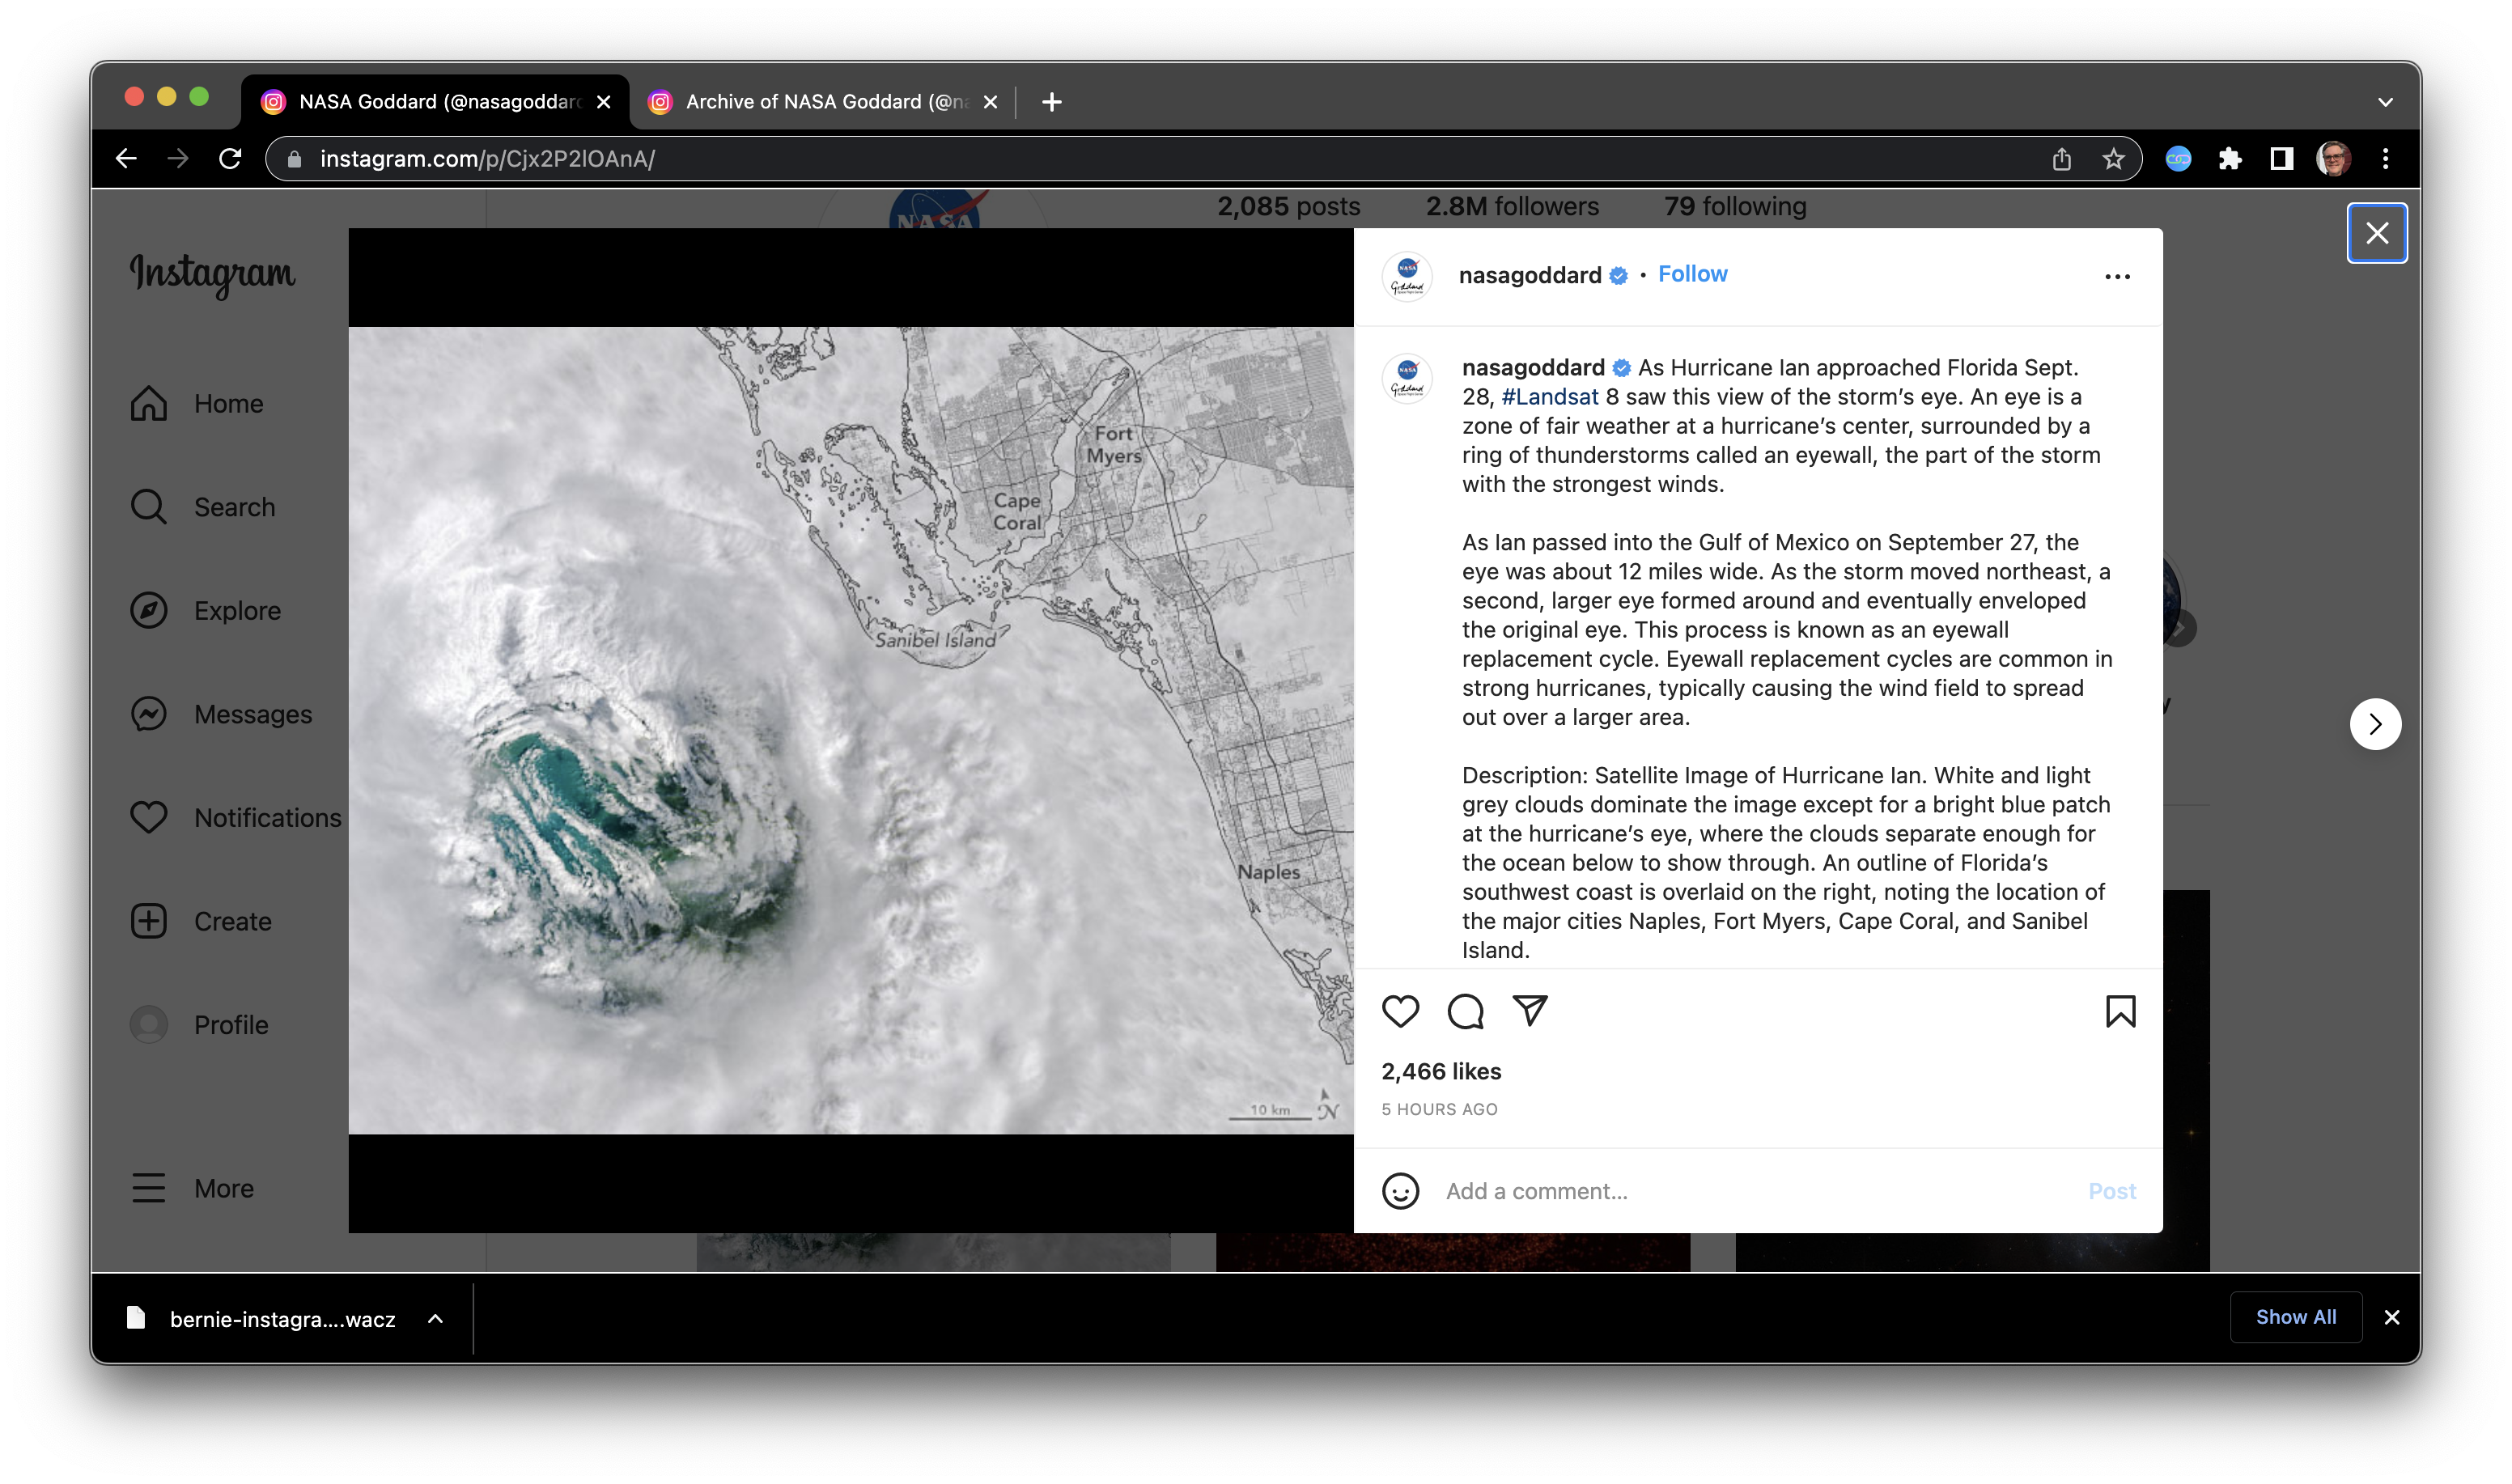This screenshot has width=2512, height=1484.
Task: Reload the current page
Action: point(231,158)
